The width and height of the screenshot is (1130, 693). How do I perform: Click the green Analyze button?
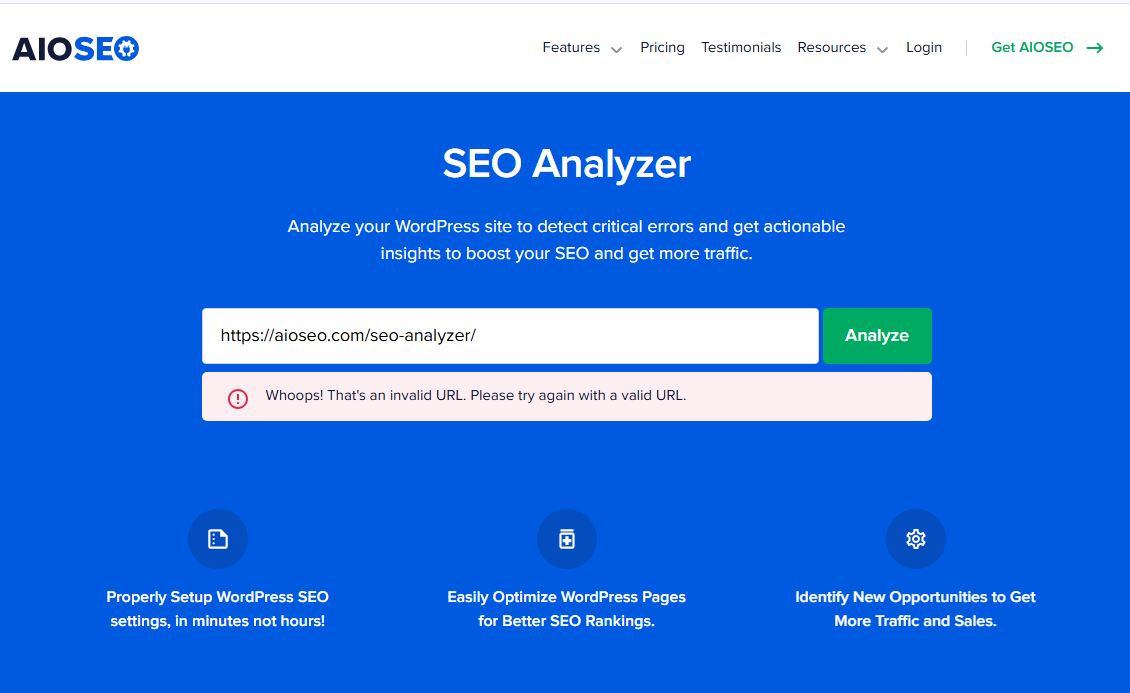[877, 336]
